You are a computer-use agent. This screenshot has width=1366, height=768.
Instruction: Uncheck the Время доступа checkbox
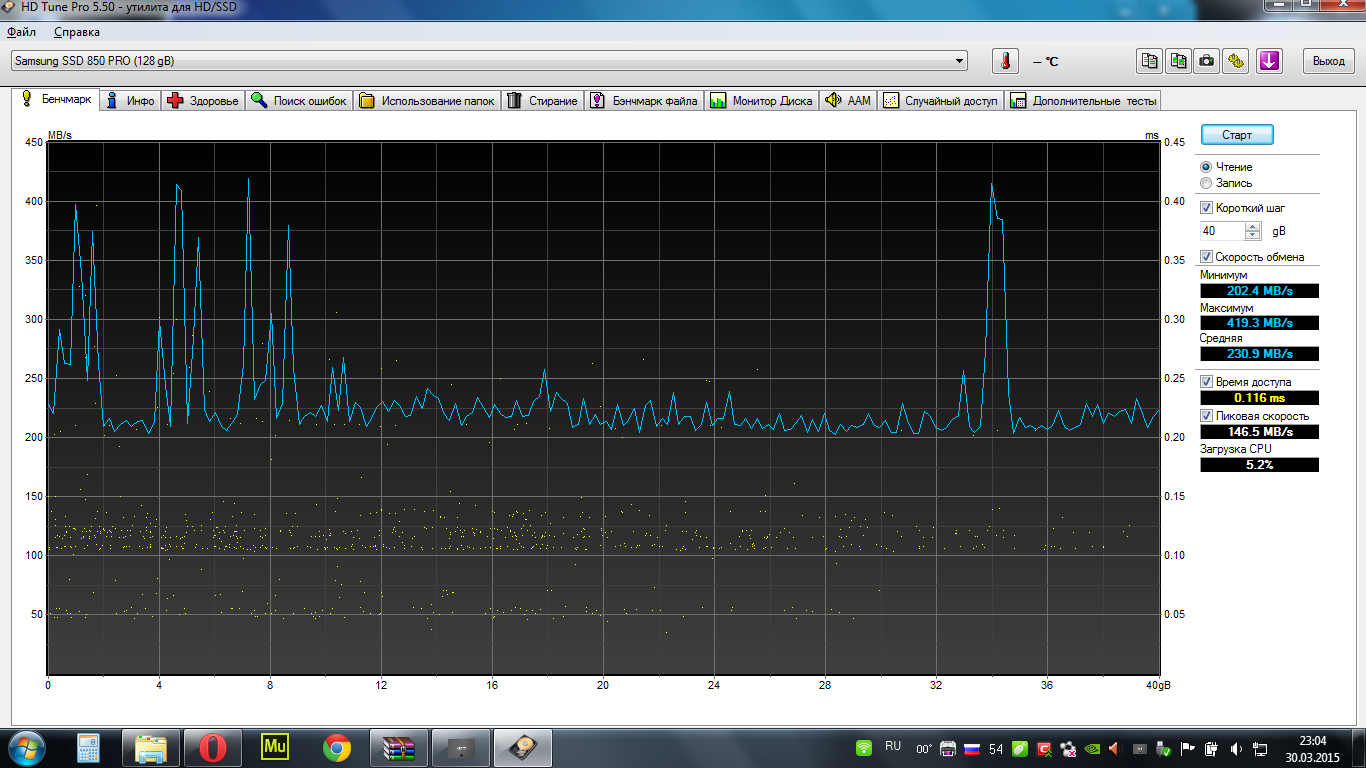click(x=1207, y=382)
